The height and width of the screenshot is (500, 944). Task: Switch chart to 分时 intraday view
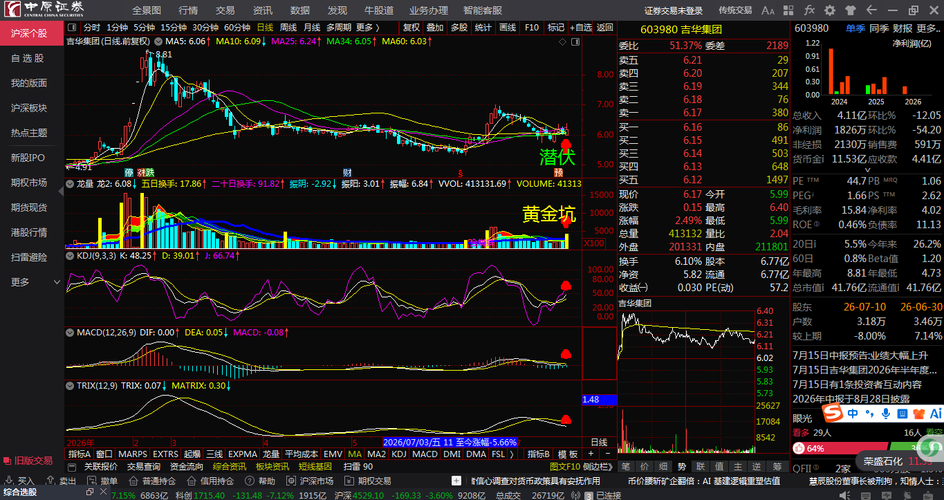pyautogui.click(x=92, y=28)
